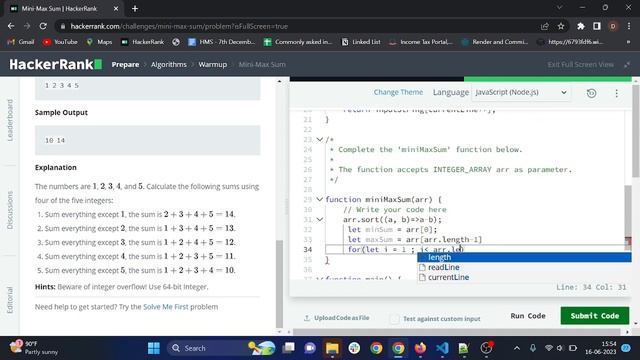
Task: Open the volume control in system tray
Action: point(560,348)
